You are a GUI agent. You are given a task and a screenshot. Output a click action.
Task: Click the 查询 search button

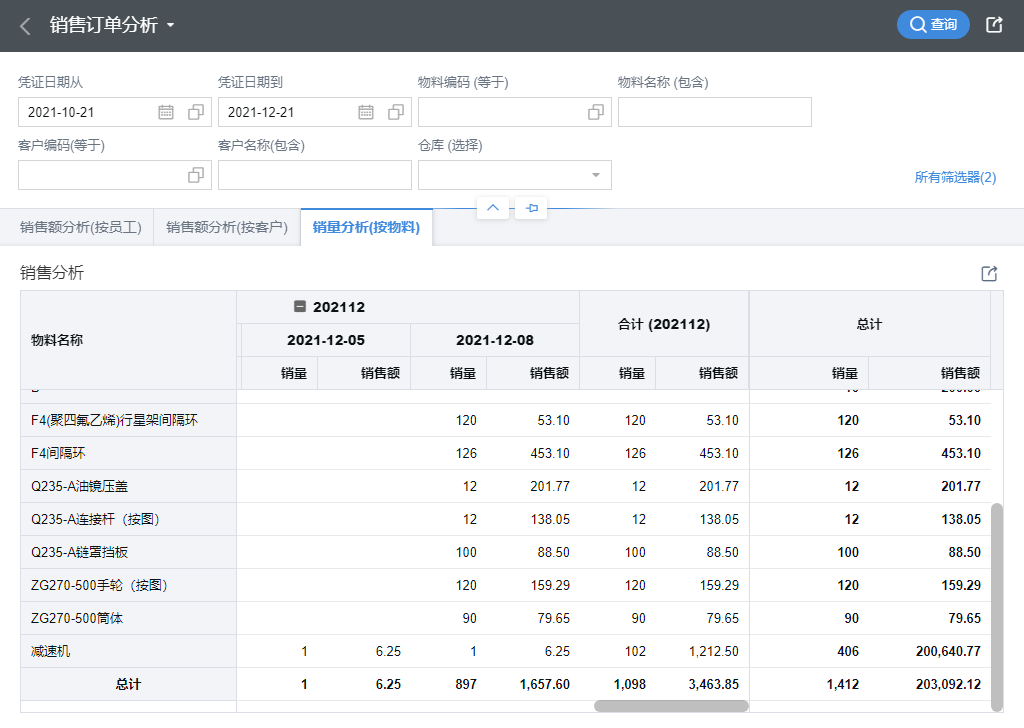933,25
